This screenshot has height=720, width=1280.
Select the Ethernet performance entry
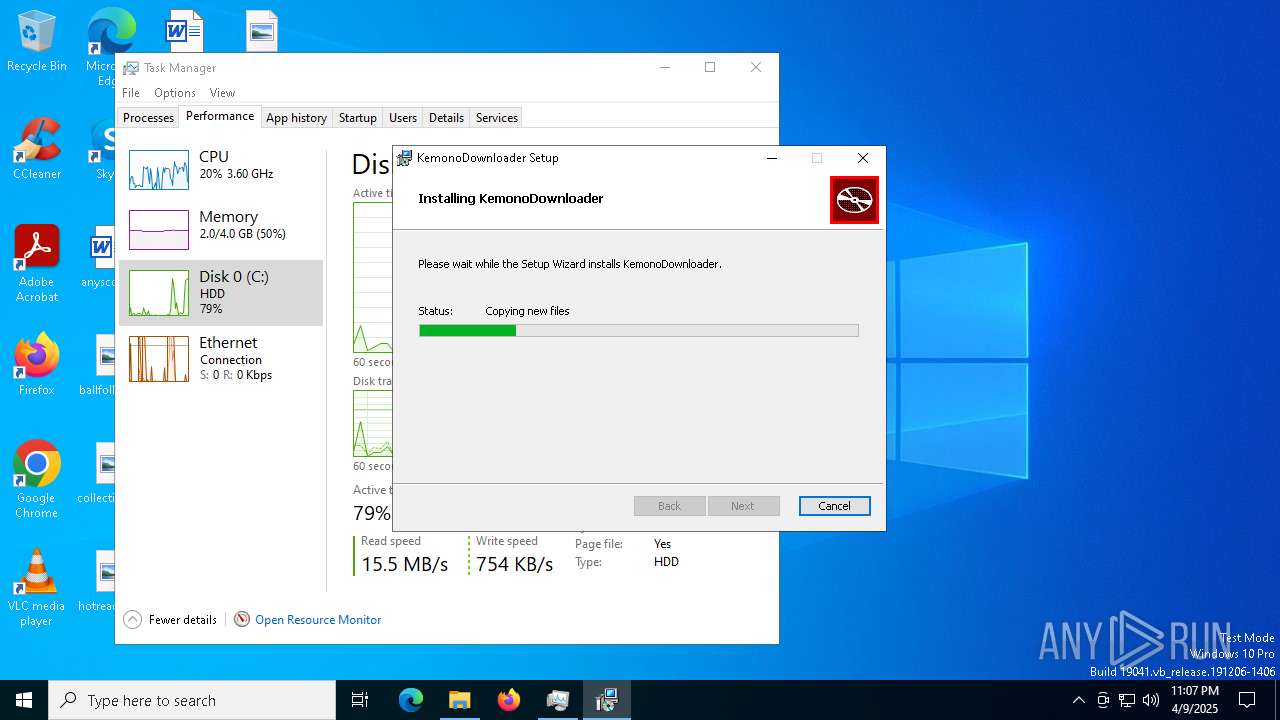(221, 358)
